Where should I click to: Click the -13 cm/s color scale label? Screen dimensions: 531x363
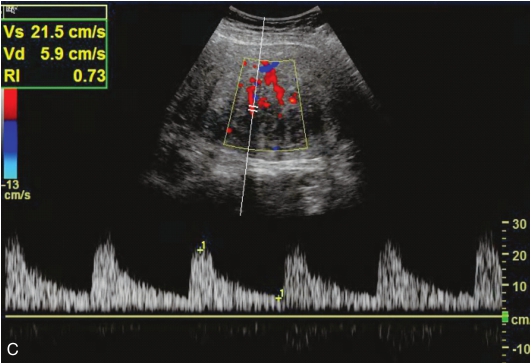tap(17, 190)
